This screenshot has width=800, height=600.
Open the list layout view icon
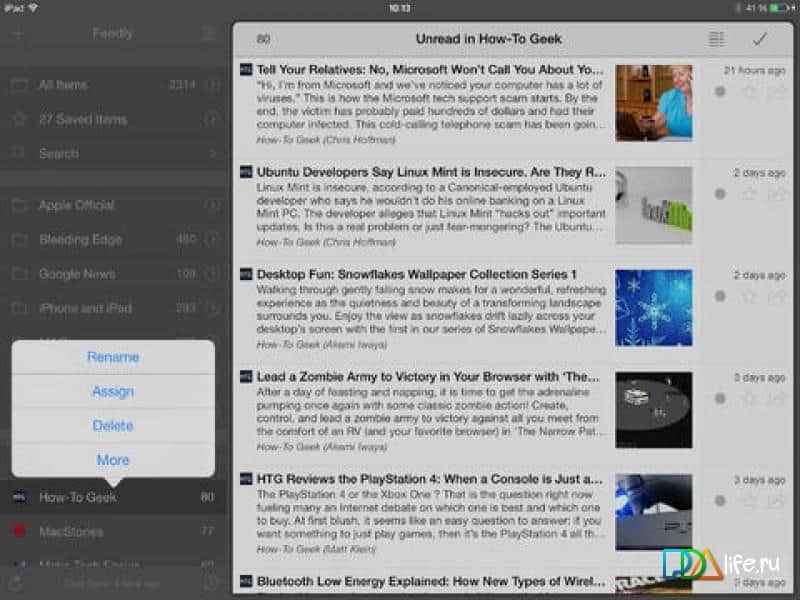[x=716, y=40]
